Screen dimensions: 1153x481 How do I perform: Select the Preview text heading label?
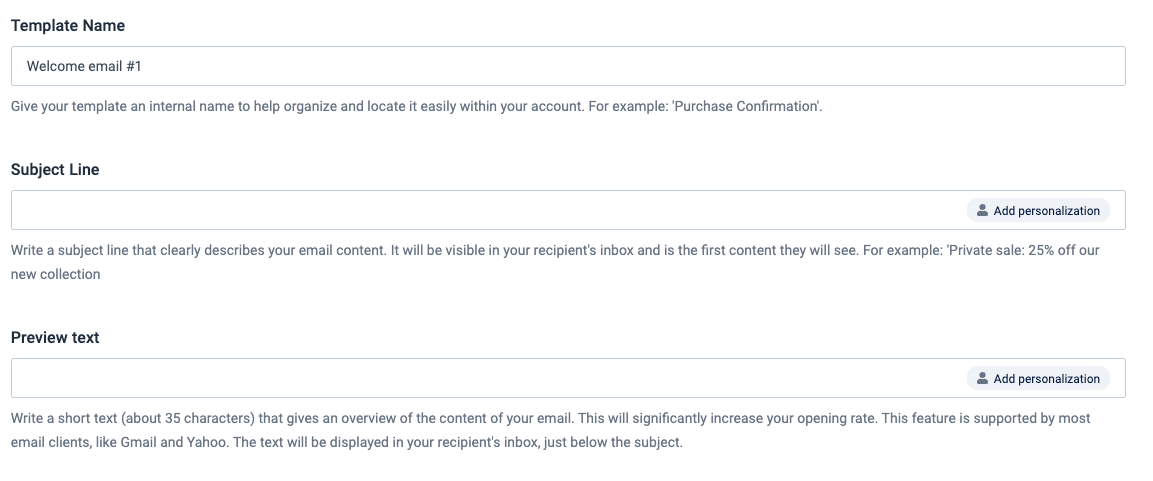55,338
